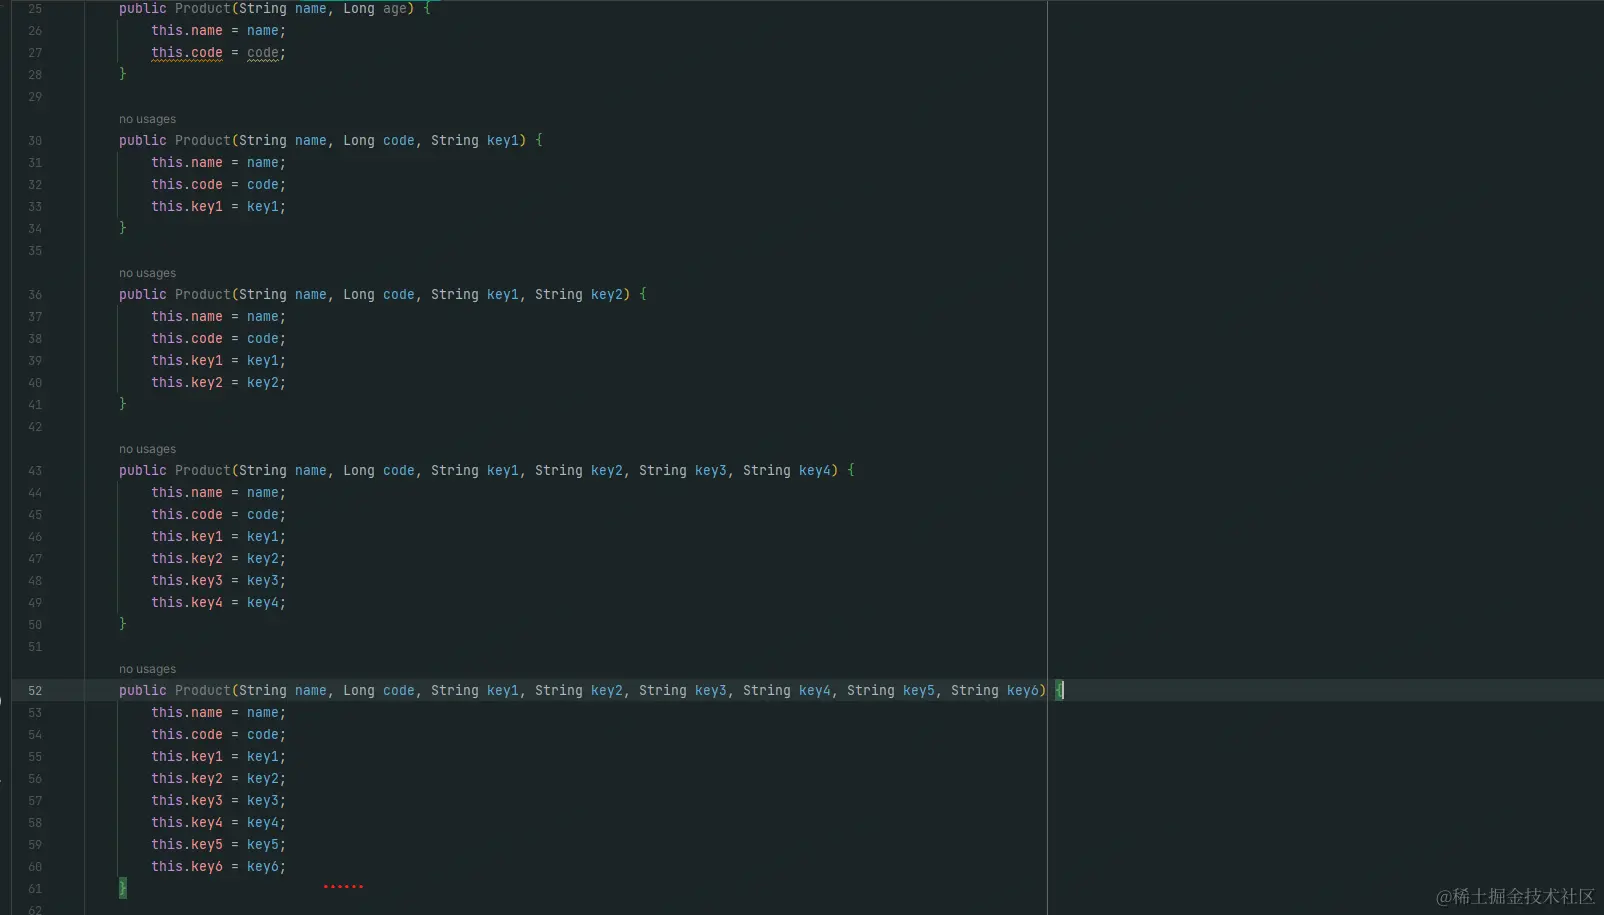Screen dimensions: 1604x915
Task: Click the "Product" constructor name on line 43
Action: tap(202, 471)
